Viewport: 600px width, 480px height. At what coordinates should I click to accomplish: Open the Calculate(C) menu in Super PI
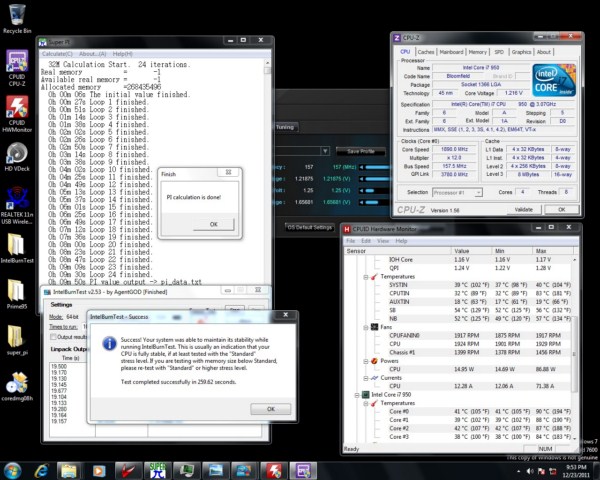point(57,54)
